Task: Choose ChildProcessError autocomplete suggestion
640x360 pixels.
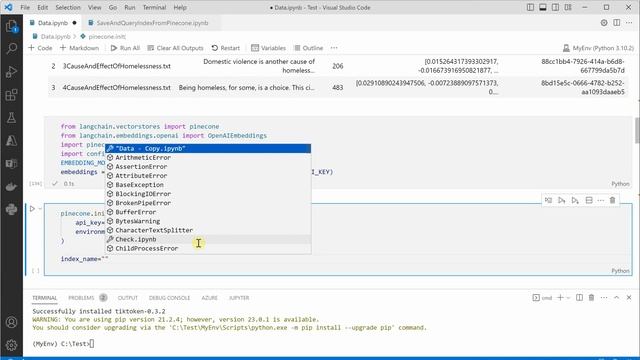Action: 208,248
